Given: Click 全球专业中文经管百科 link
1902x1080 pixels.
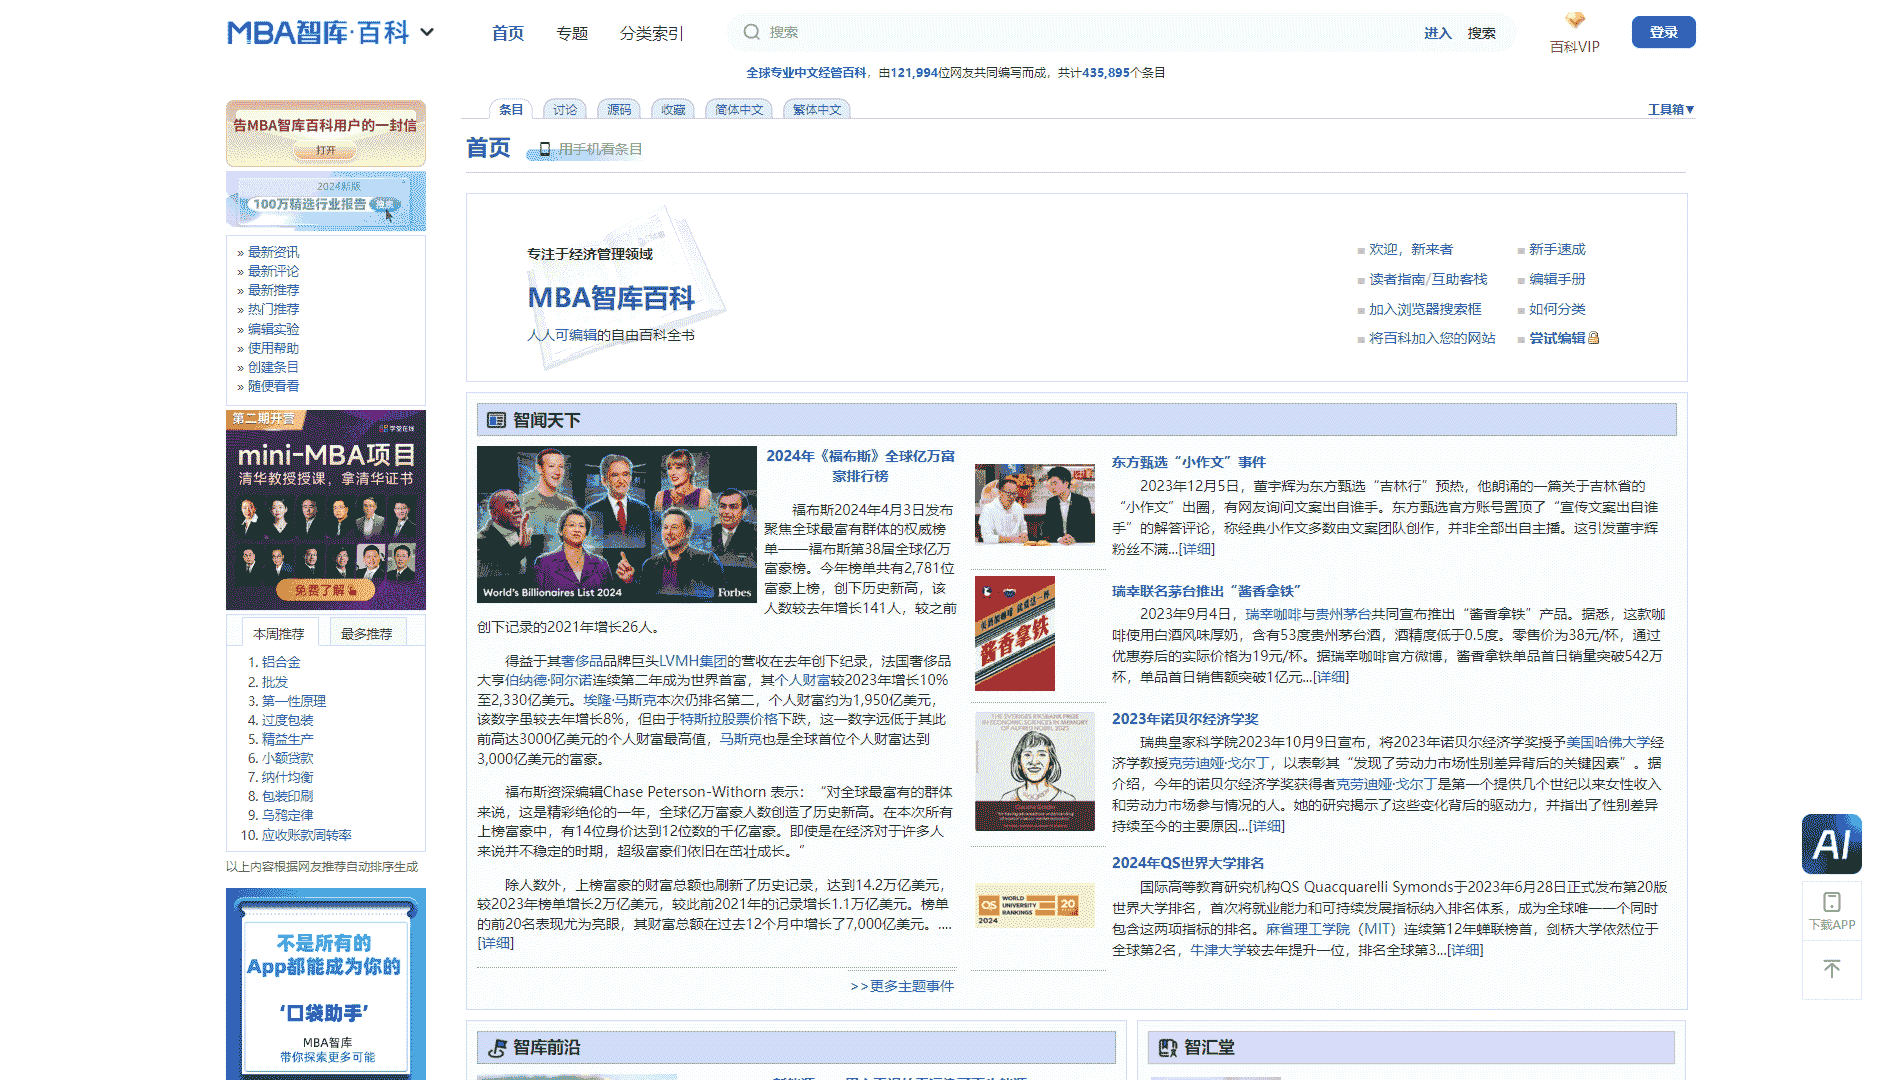Looking at the screenshot, I should (806, 73).
